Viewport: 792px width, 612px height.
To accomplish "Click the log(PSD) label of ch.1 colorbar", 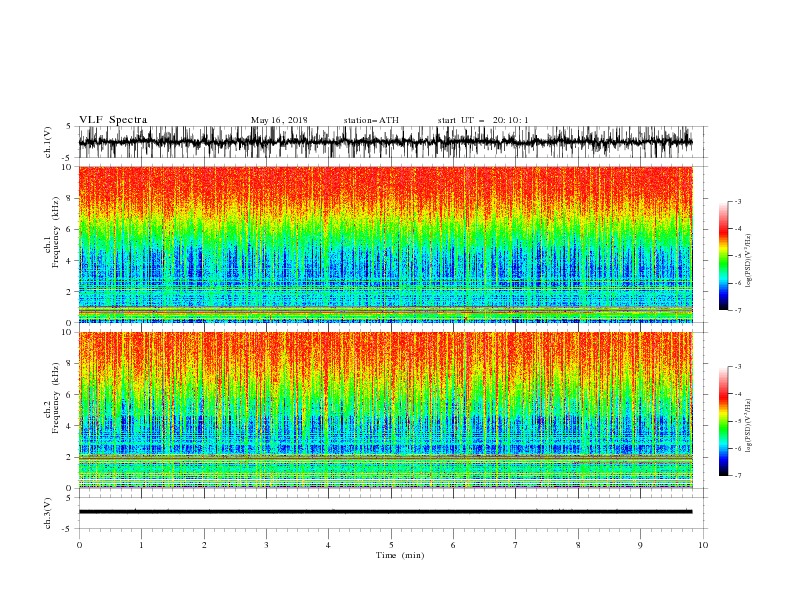I will pyautogui.click(x=749, y=261).
